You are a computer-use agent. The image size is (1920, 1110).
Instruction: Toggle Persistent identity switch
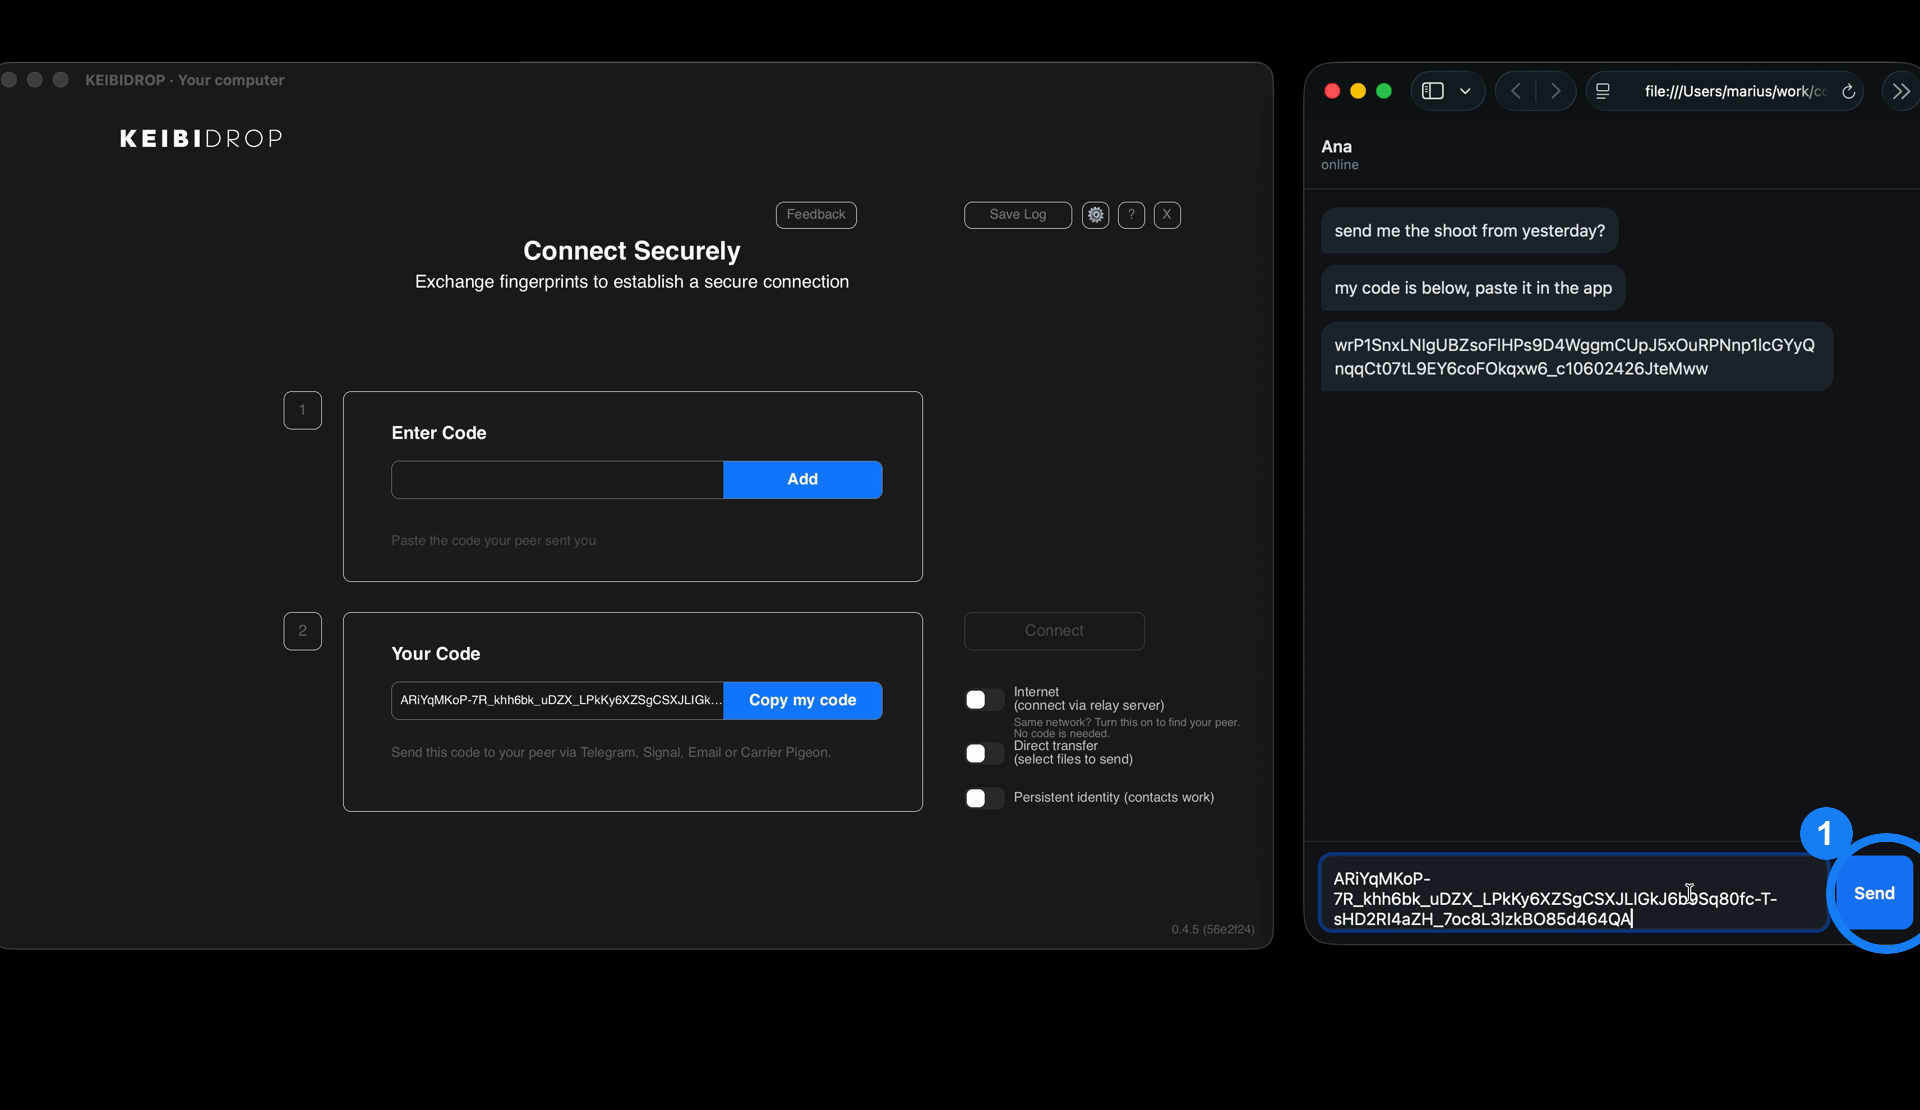click(984, 798)
